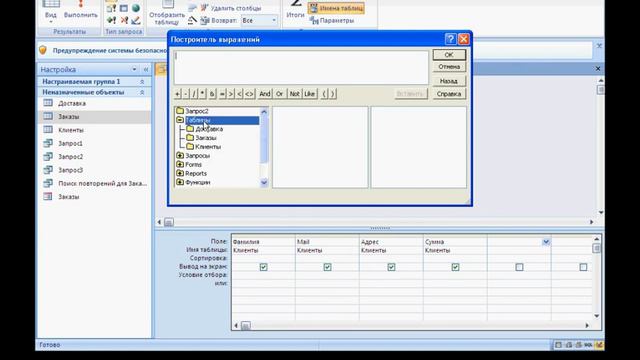Open the Настройка navigation pane dropdown arrow

(x=134, y=69)
